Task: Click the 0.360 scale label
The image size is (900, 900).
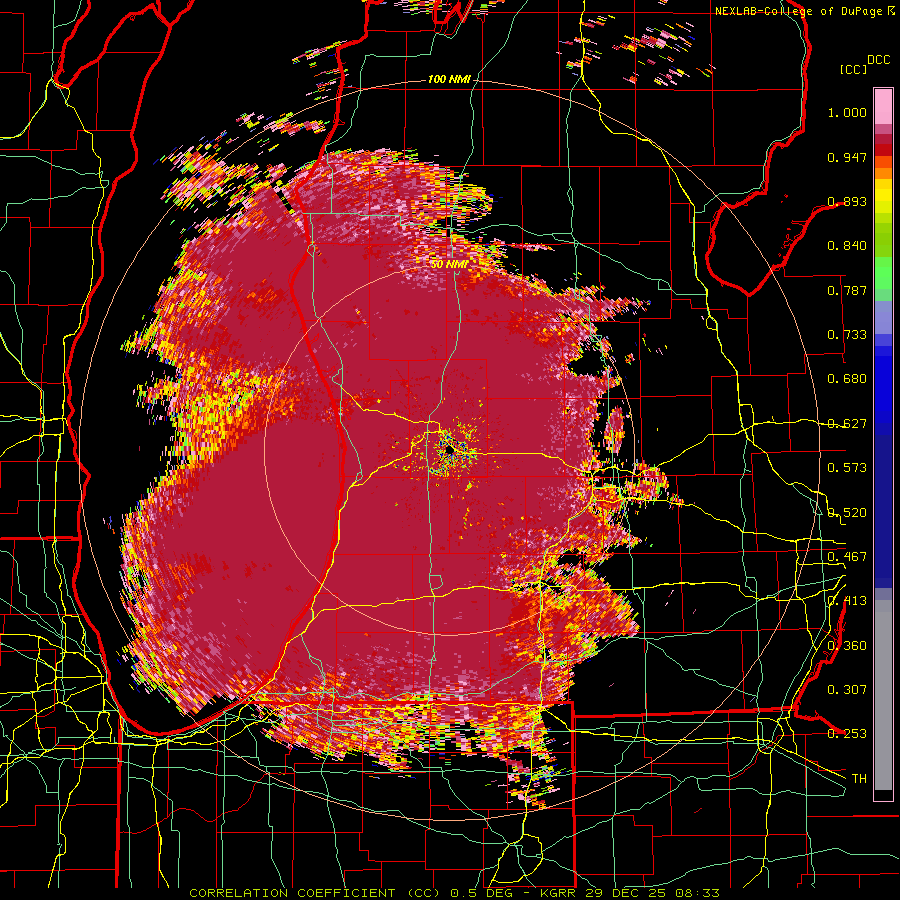Action: click(847, 646)
